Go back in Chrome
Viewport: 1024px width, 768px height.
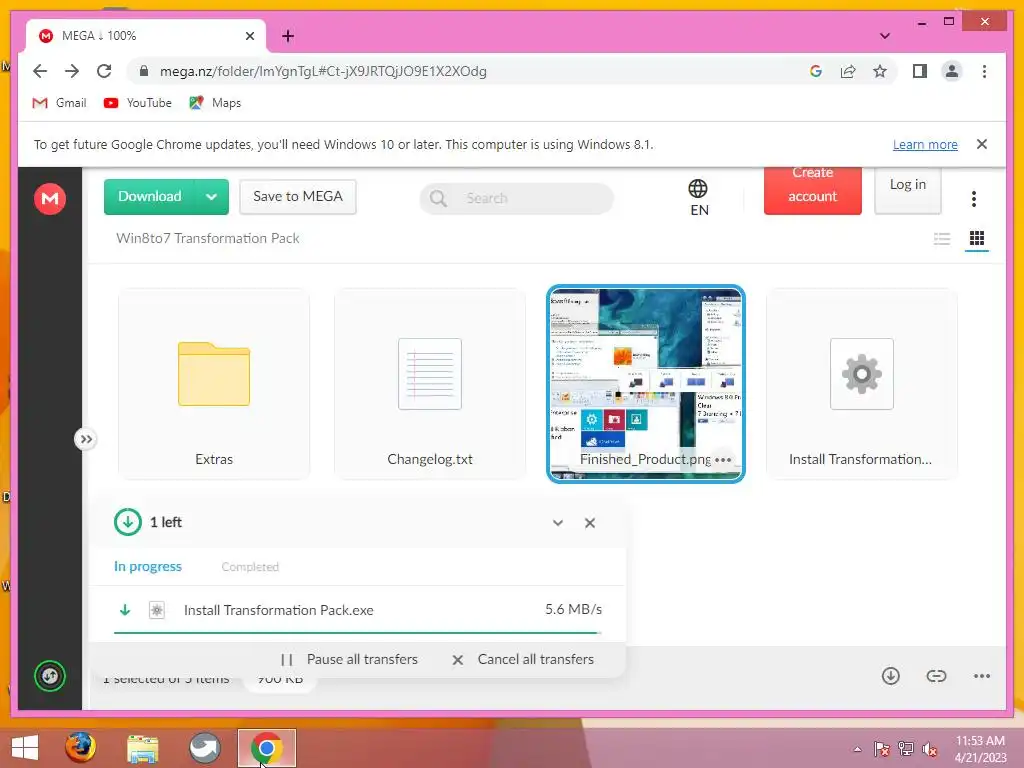point(40,71)
